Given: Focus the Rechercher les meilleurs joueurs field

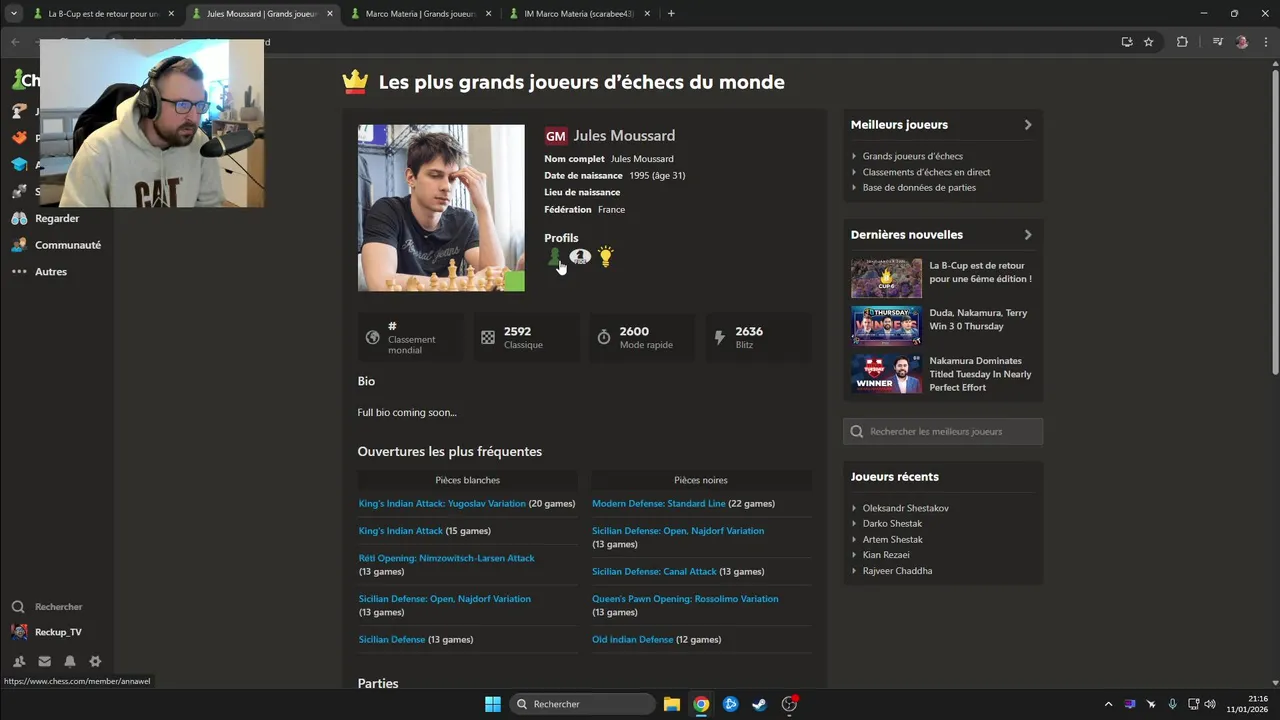Looking at the screenshot, I should pos(943,431).
